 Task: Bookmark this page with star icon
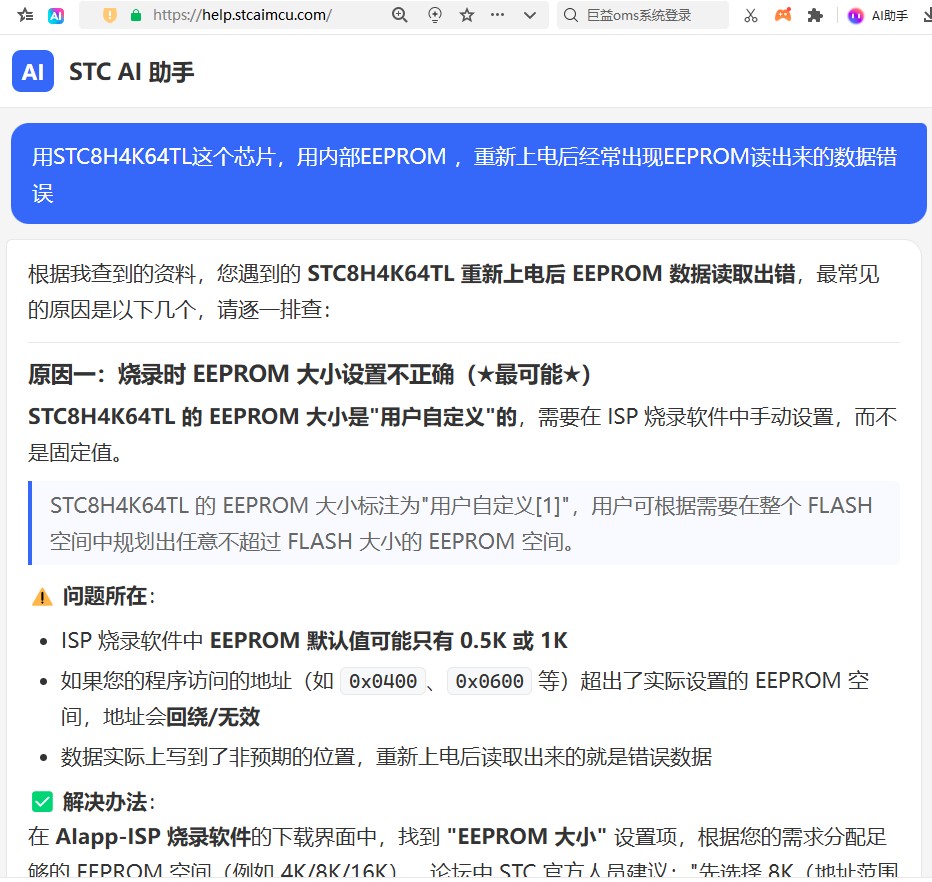467,15
